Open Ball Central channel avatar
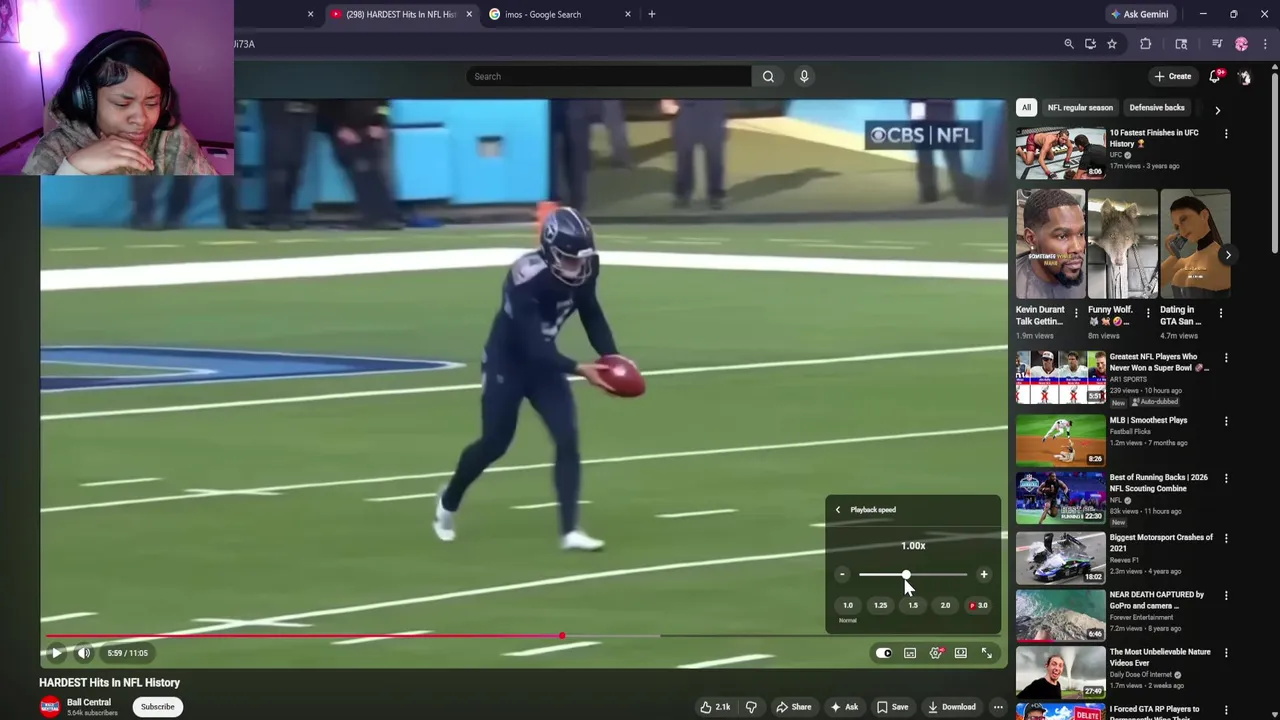The width and height of the screenshot is (1280, 720). pyautogui.click(x=50, y=707)
